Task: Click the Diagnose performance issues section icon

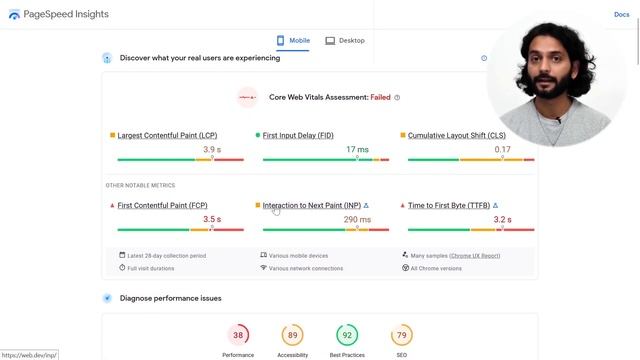Action: coord(107,298)
